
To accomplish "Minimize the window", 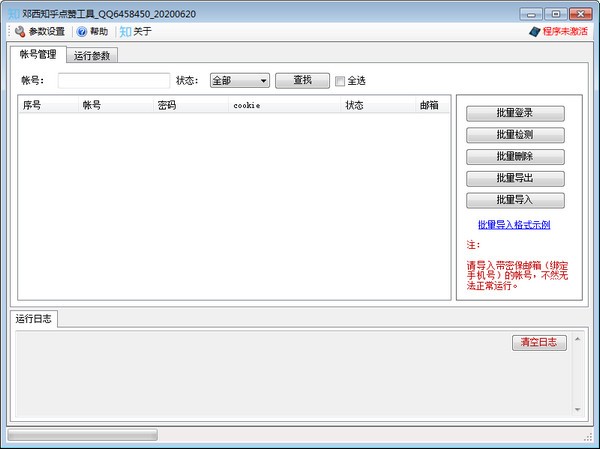I will 531,15.
